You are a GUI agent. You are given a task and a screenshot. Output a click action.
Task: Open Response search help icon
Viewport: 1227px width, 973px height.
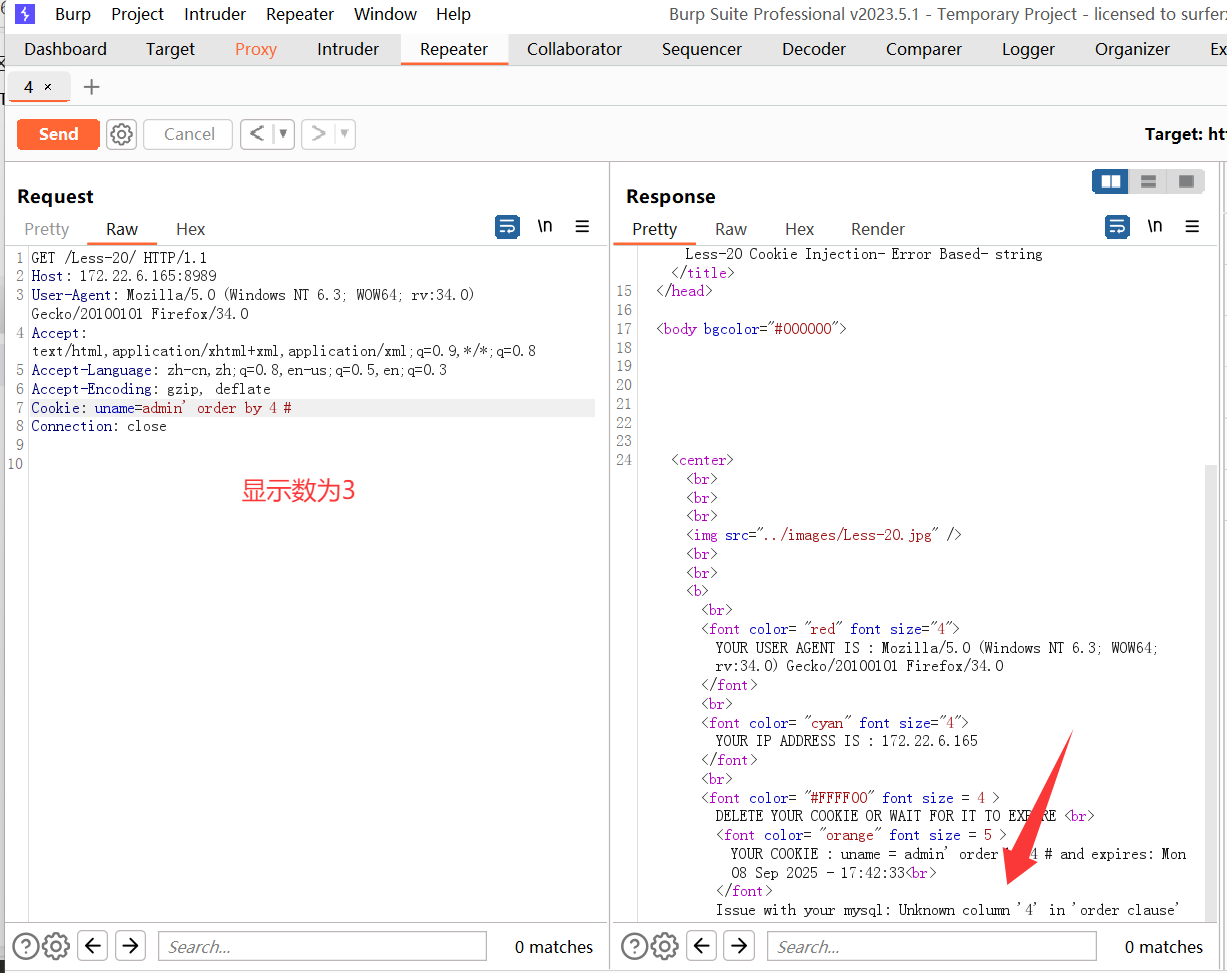tap(635, 946)
